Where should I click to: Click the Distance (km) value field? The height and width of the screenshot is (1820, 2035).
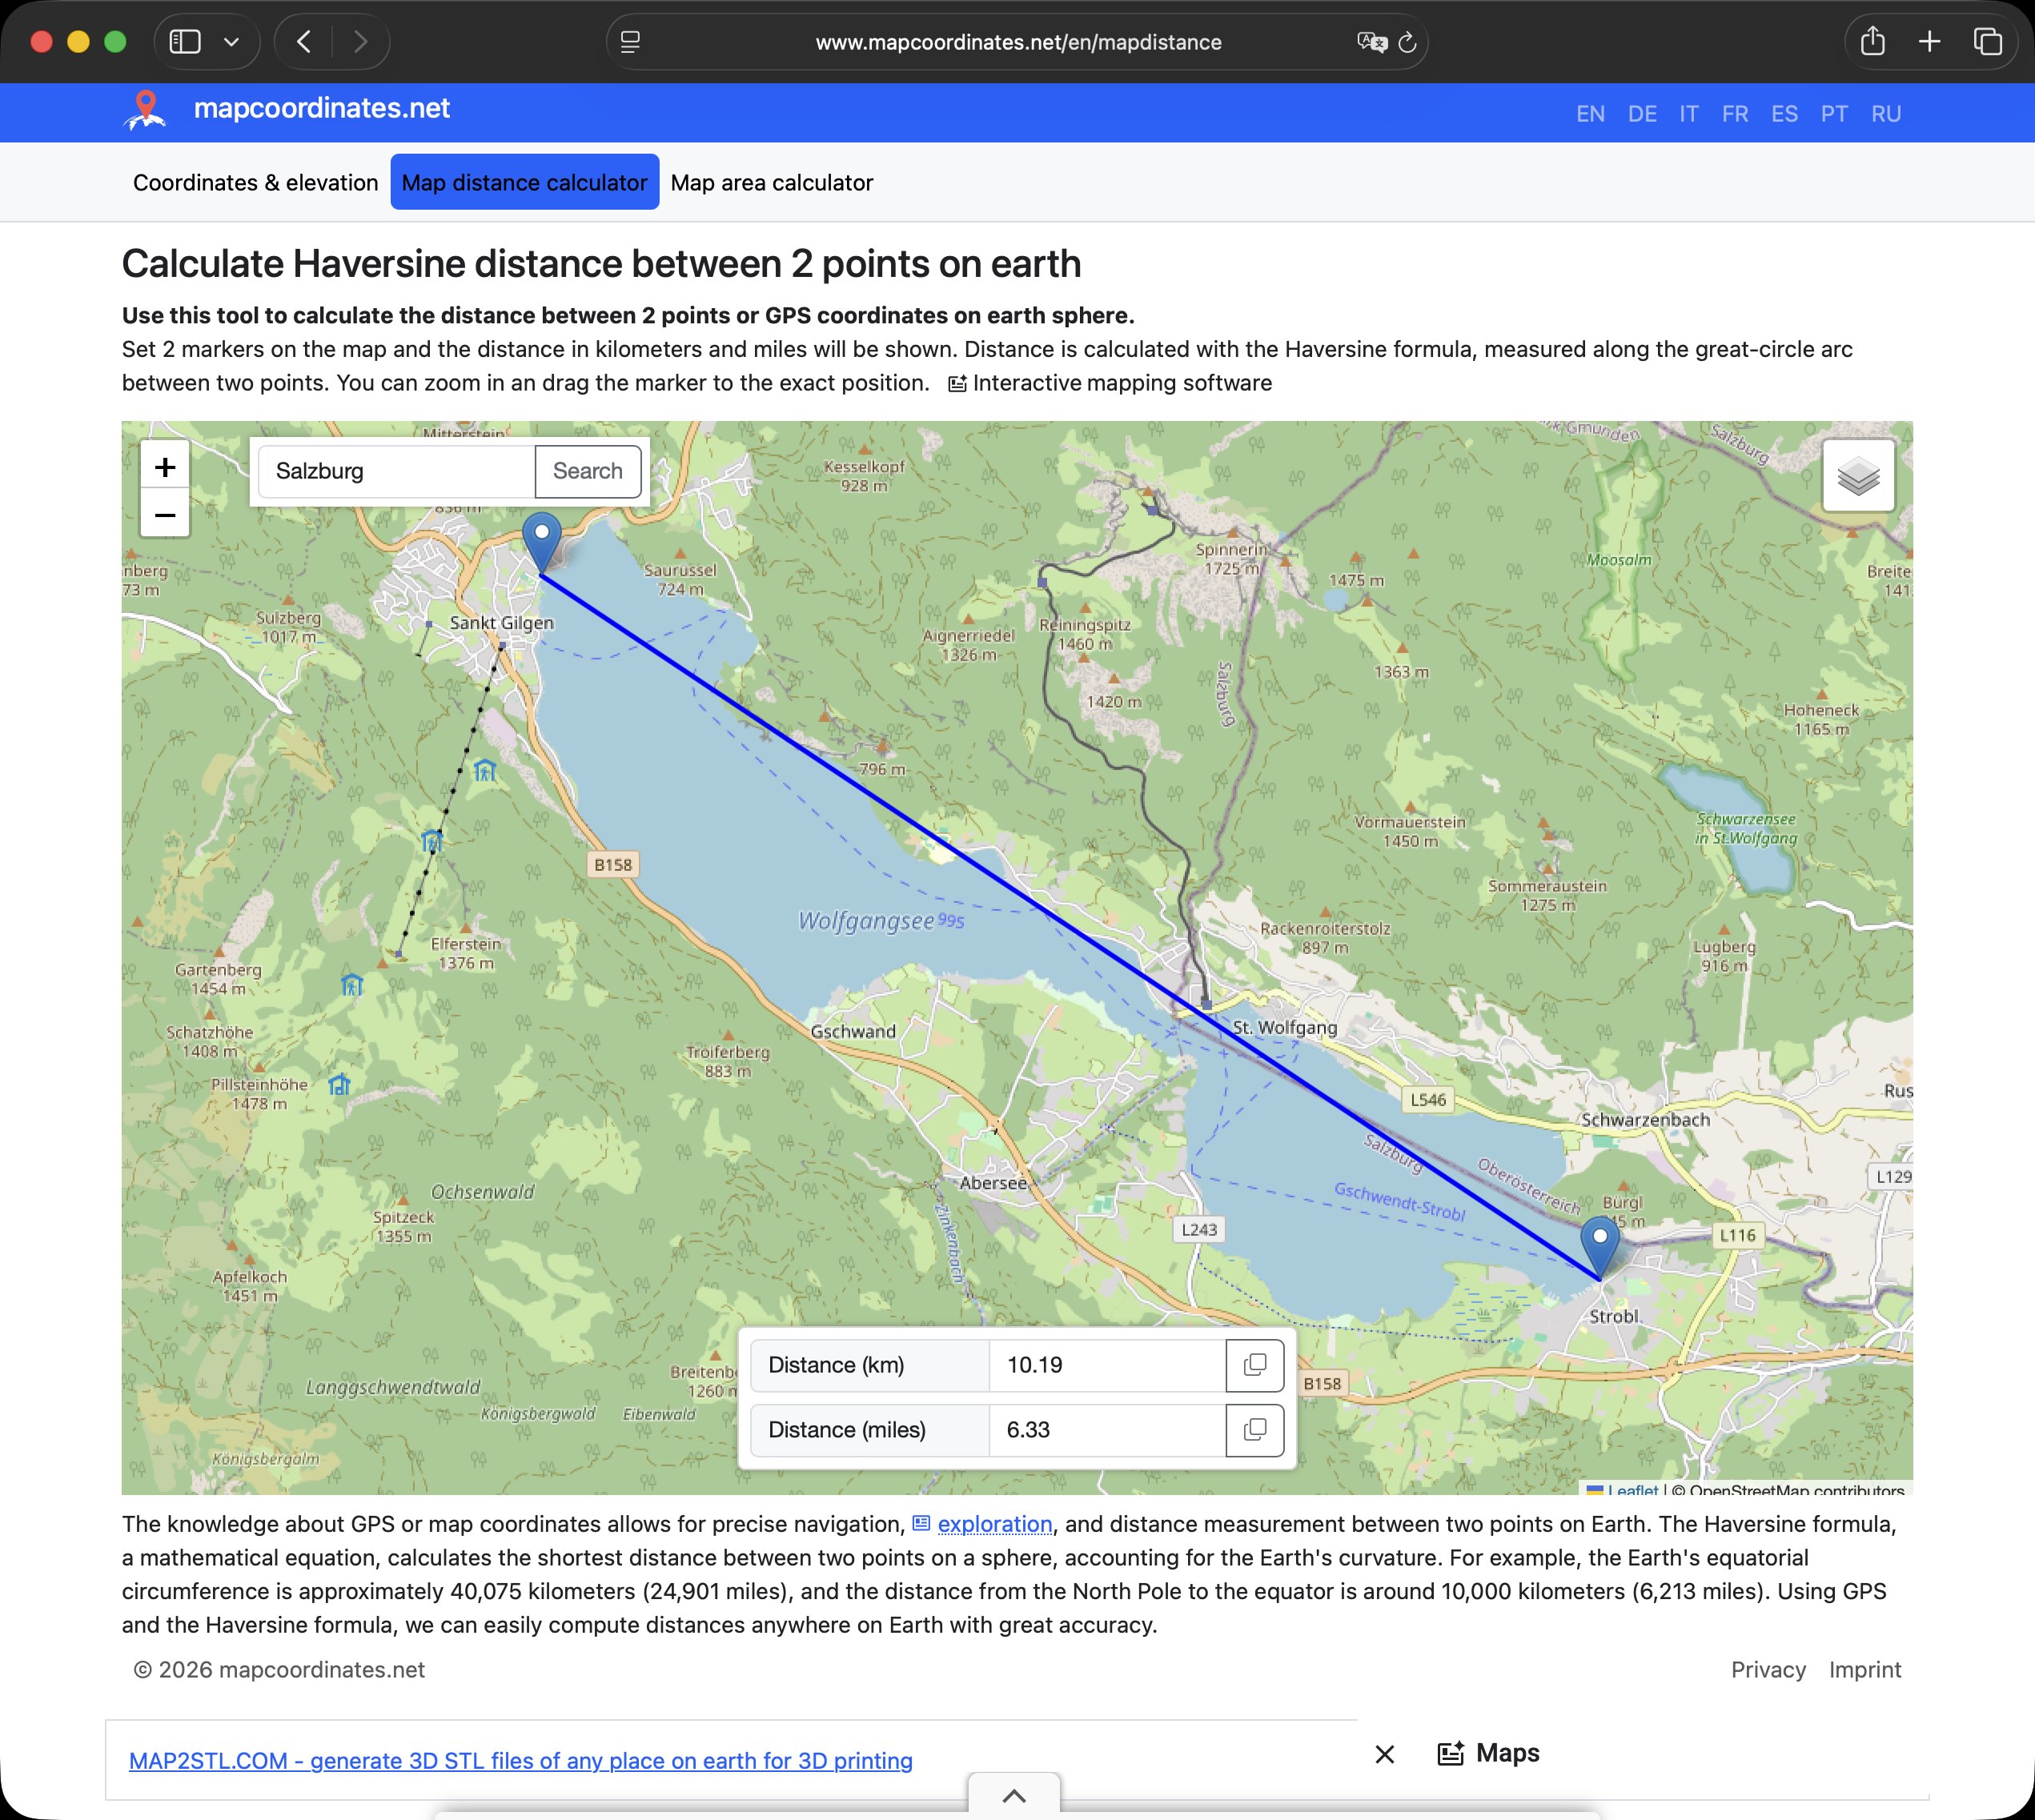[x=1107, y=1365]
